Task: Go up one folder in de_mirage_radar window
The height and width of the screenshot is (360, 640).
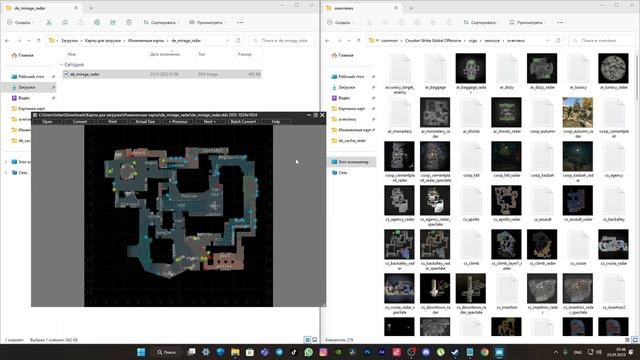Action: (x=39, y=40)
